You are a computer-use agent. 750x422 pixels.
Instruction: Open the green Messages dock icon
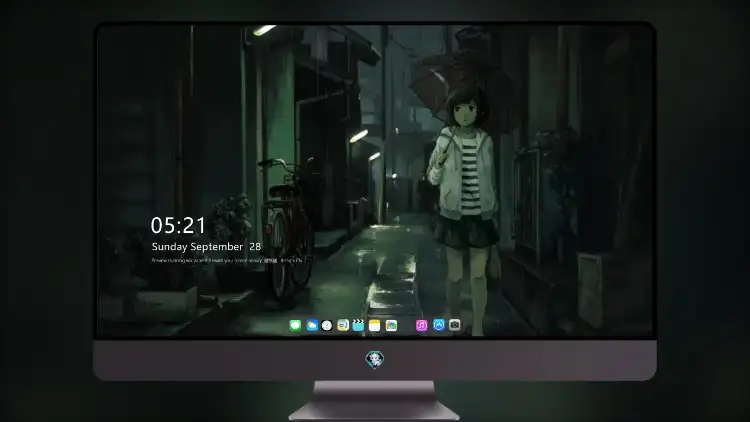[295, 325]
